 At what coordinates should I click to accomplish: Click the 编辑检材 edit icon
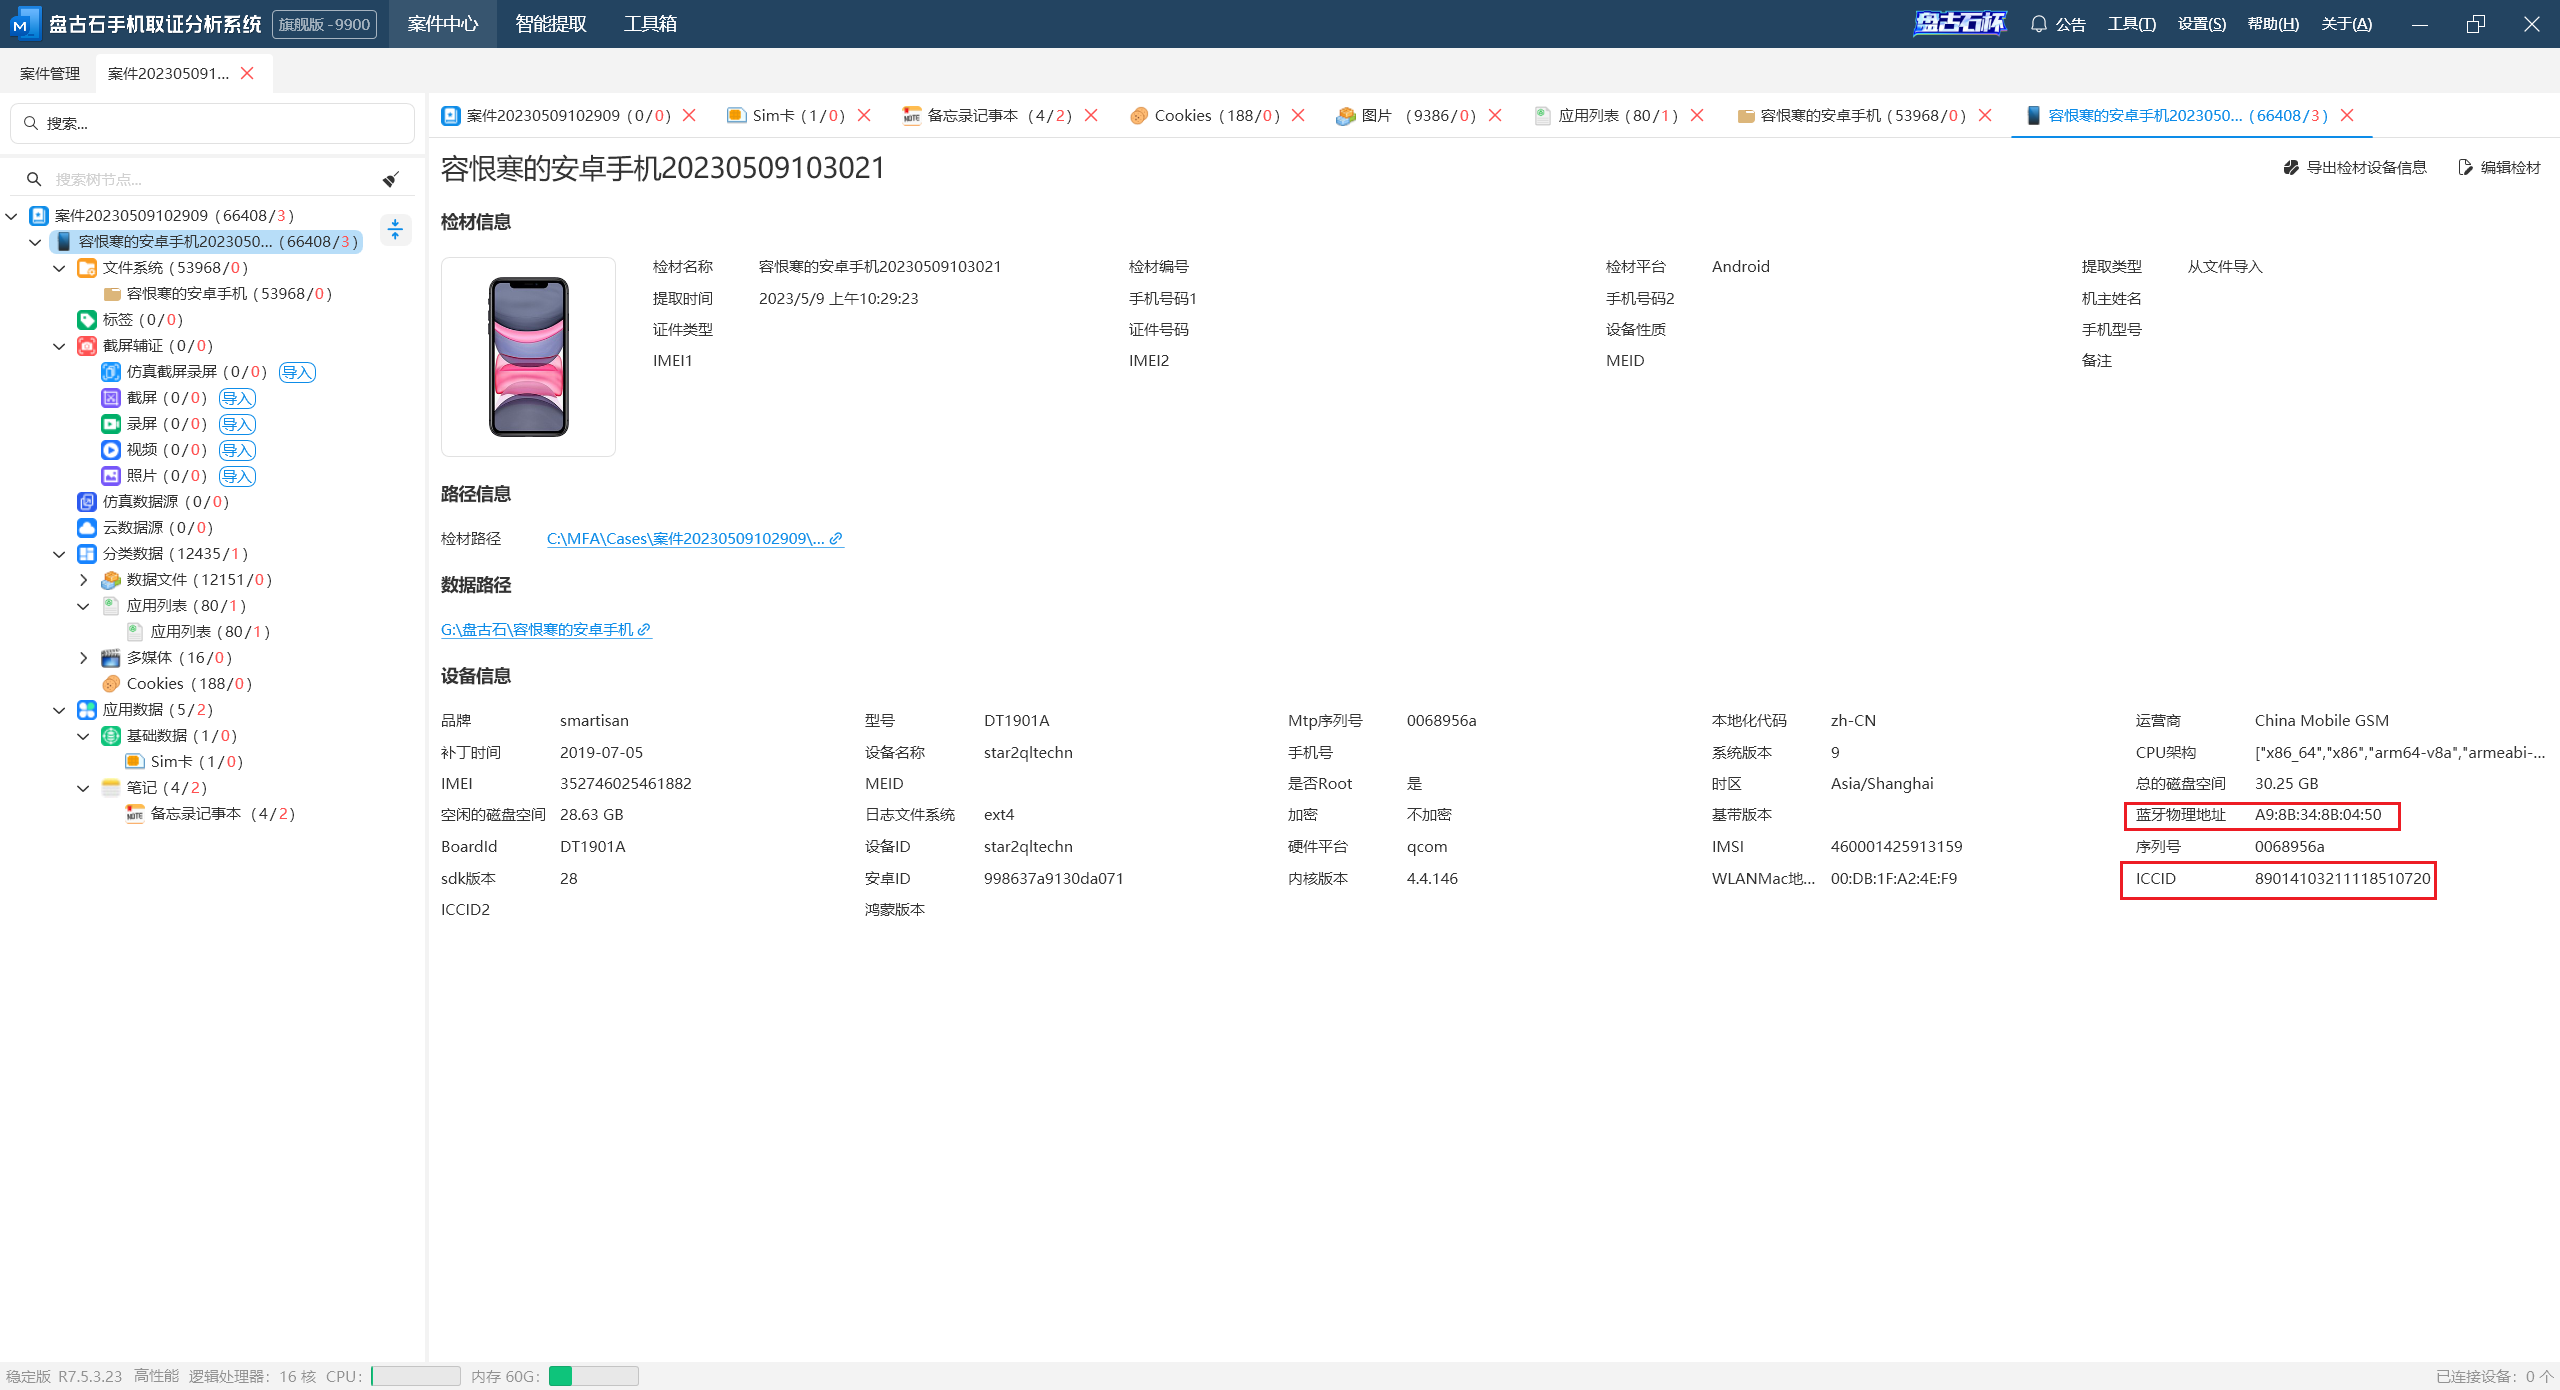[2465, 168]
